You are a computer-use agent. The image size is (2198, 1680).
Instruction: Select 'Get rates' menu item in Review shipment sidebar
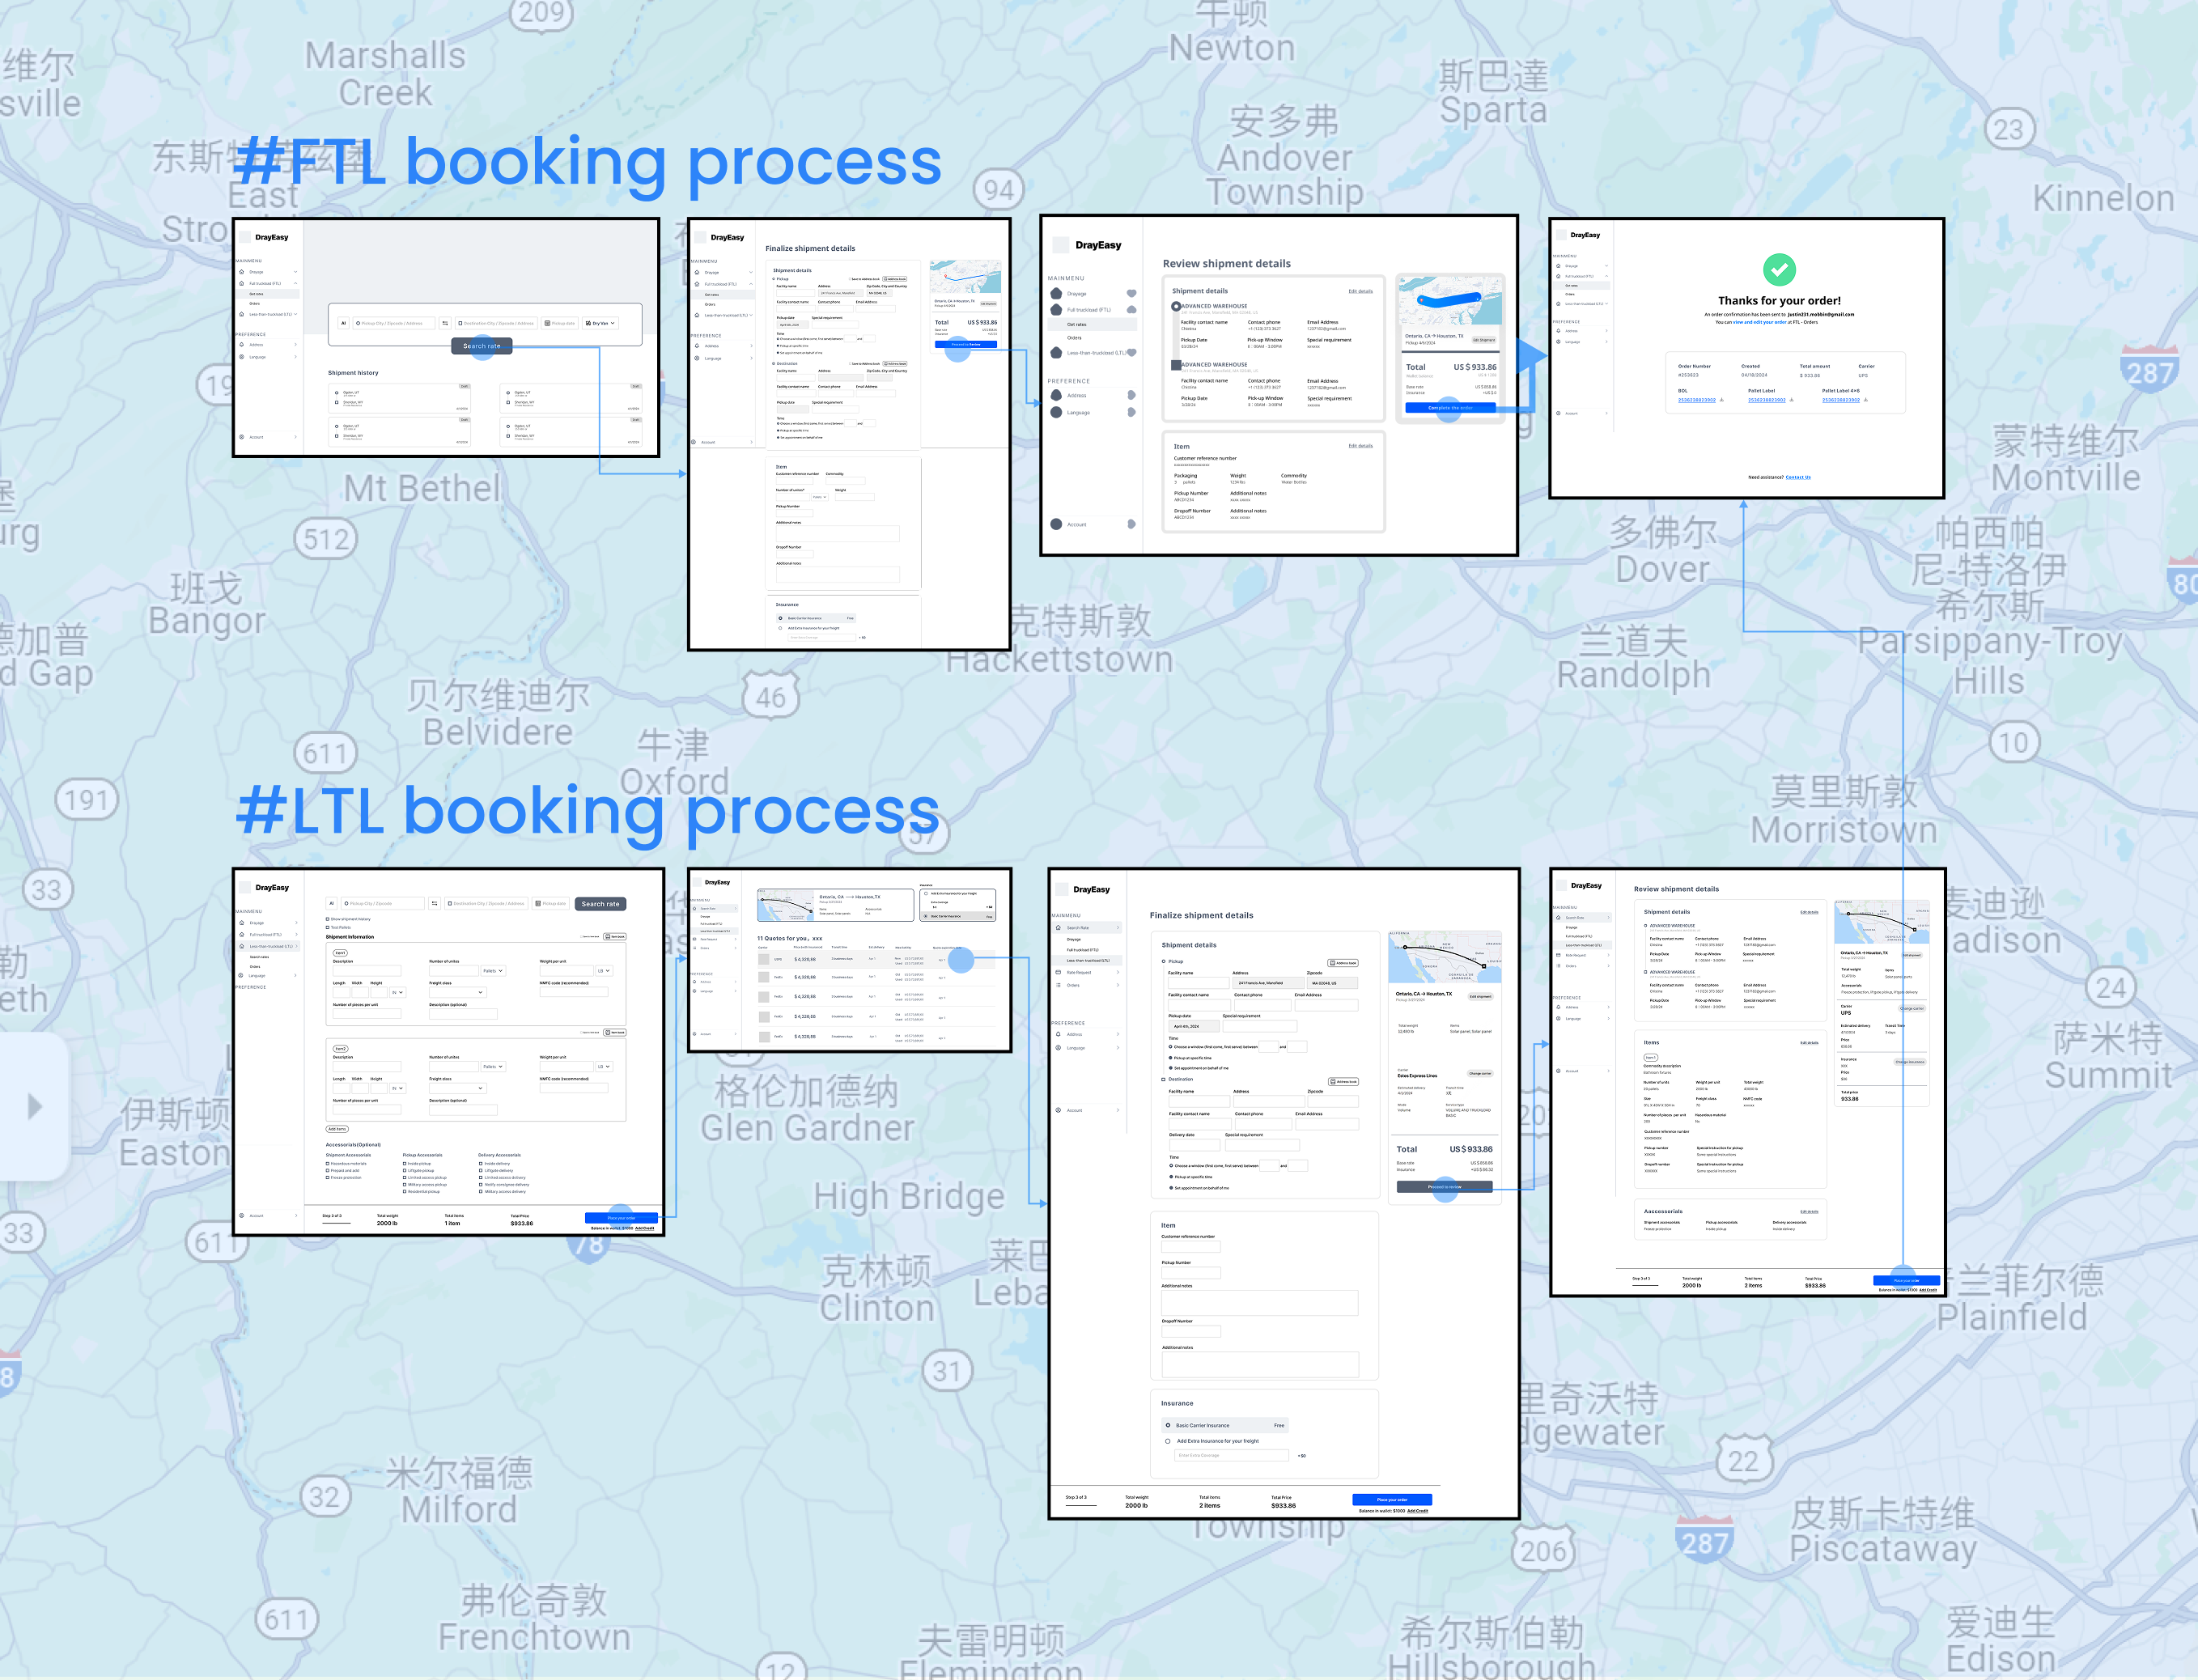(1076, 324)
